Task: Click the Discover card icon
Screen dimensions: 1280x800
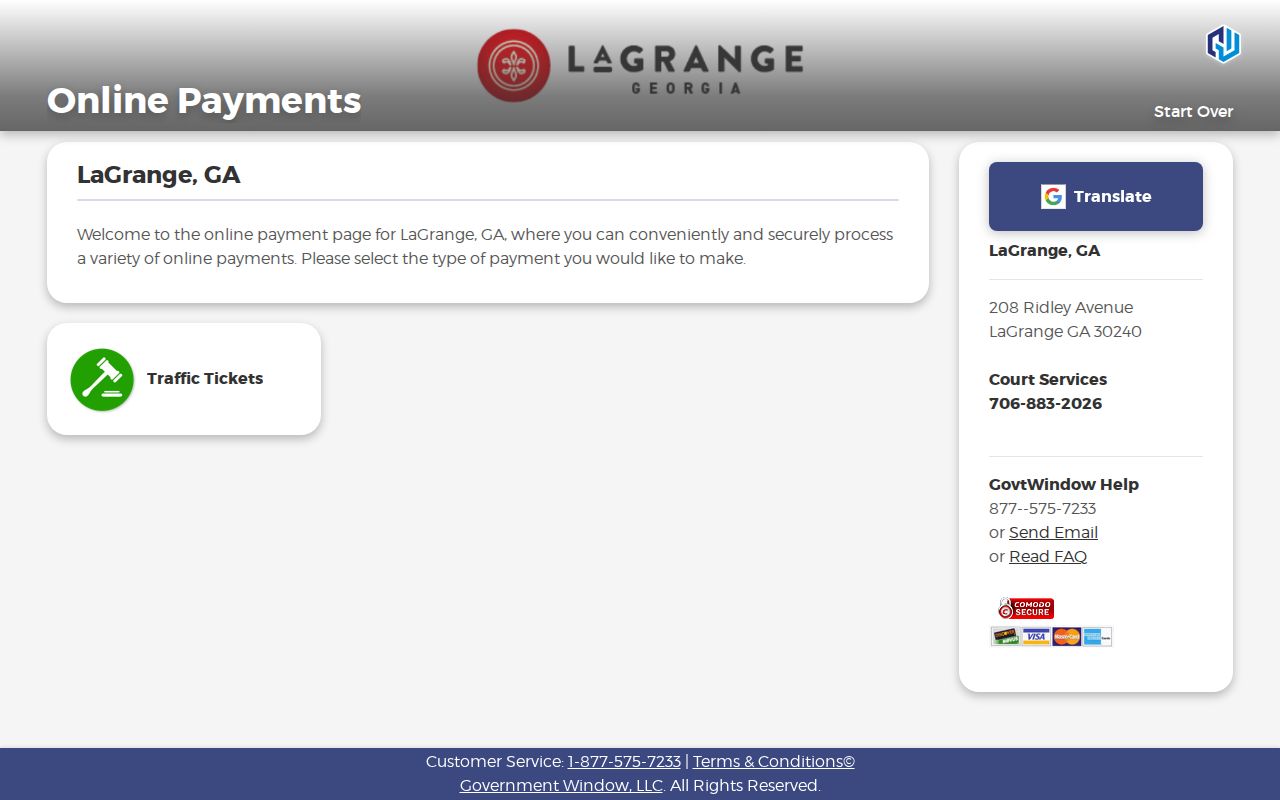Action: point(1005,637)
